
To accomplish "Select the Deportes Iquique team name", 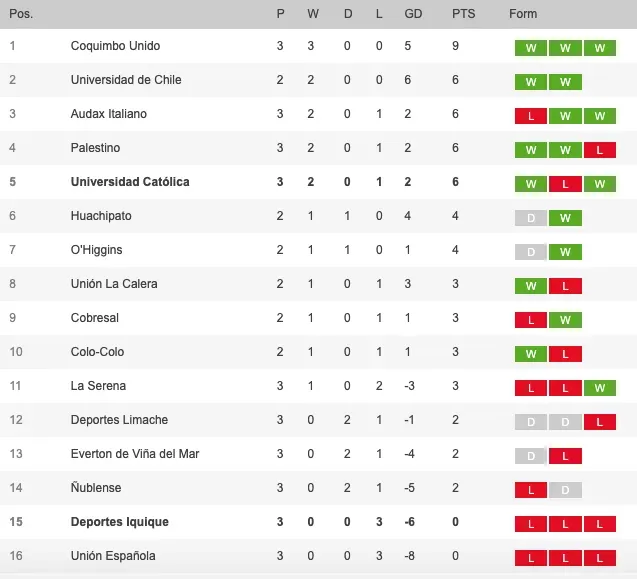I will point(119,522).
